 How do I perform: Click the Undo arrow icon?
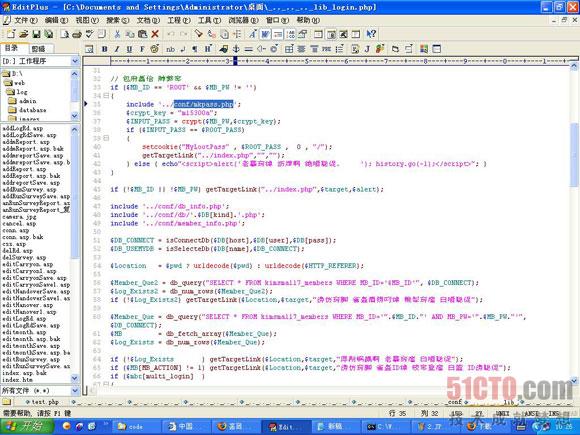point(171,34)
